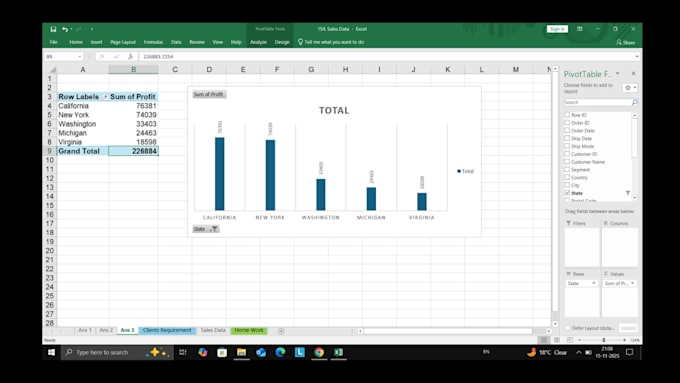This screenshot has height=383, width=680.
Task: Toggle Defer Layout Update checkbox
Action: pos(567,328)
